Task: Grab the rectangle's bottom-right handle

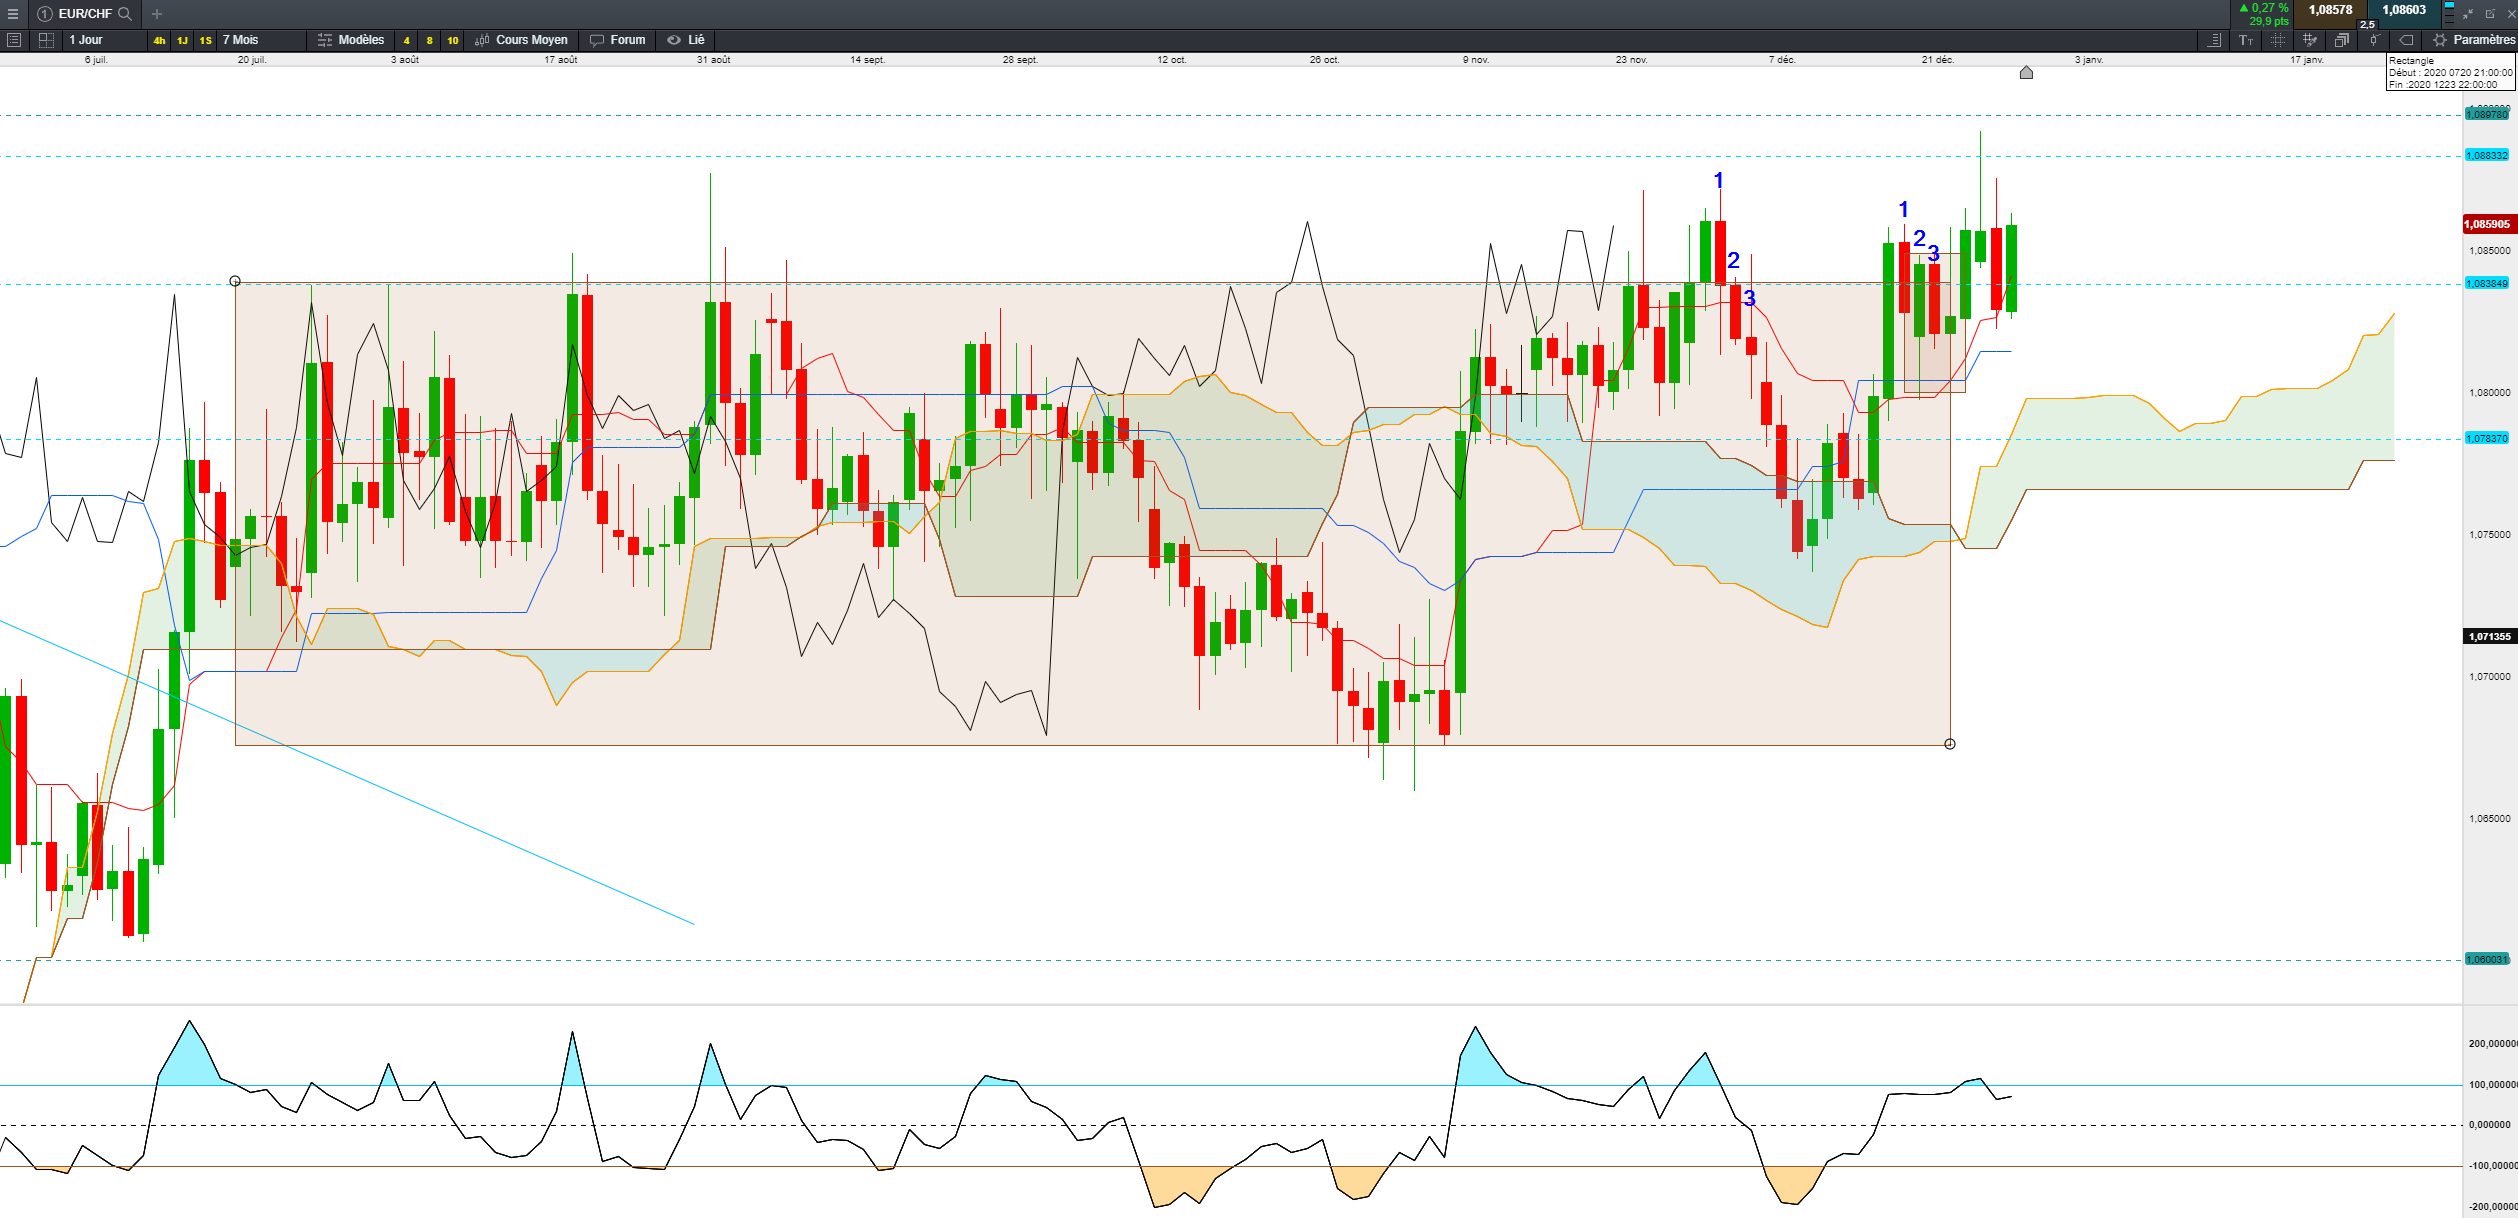Action: click(1950, 744)
